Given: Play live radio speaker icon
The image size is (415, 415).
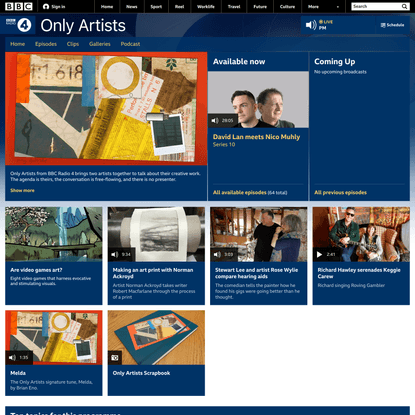Looking at the screenshot, I should pyautogui.click(x=311, y=25).
